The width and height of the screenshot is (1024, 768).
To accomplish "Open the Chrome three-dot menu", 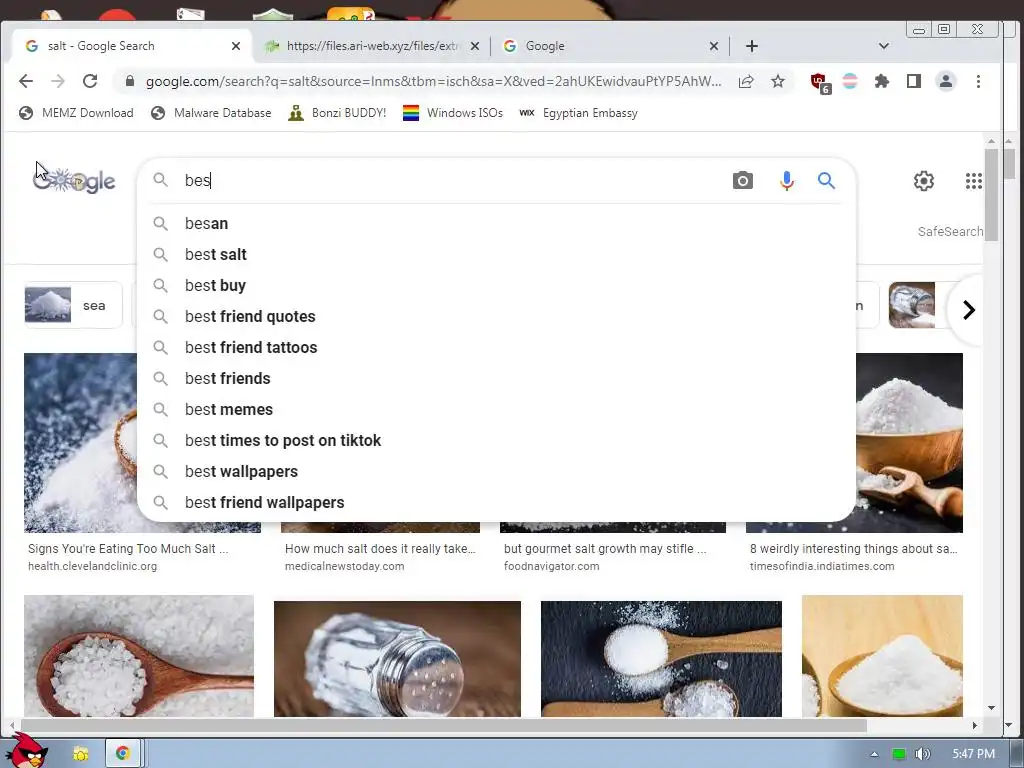I will 978,81.
